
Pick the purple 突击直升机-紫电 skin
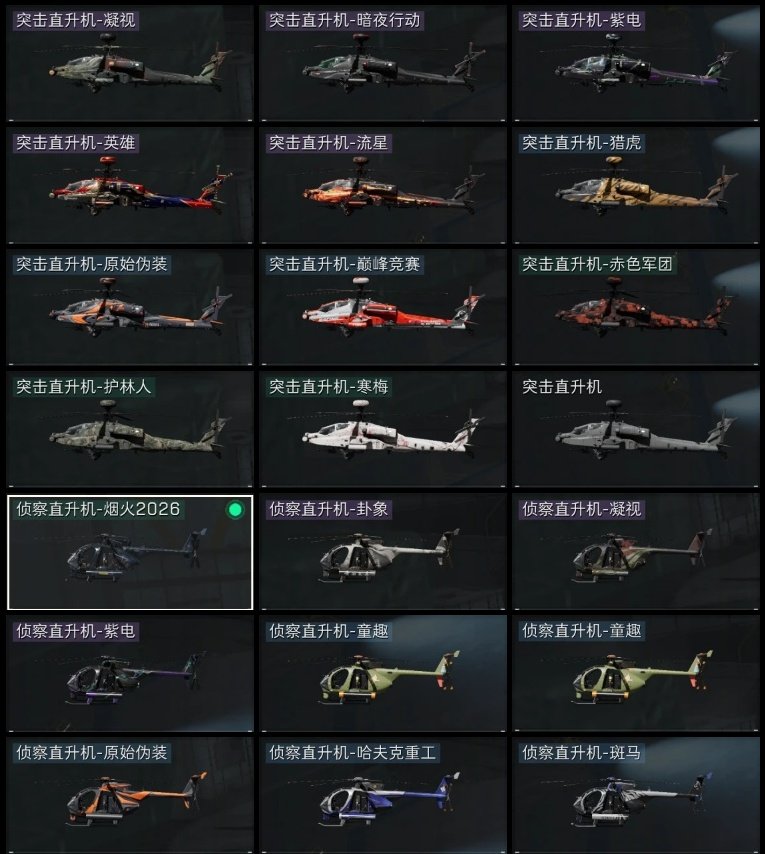636,63
